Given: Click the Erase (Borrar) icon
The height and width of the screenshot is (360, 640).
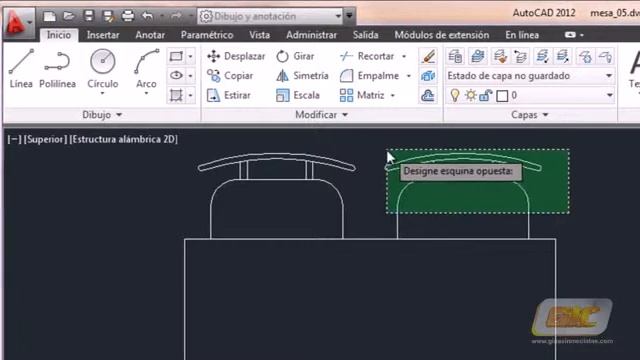Looking at the screenshot, I should pyautogui.click(x=428, y=56).
